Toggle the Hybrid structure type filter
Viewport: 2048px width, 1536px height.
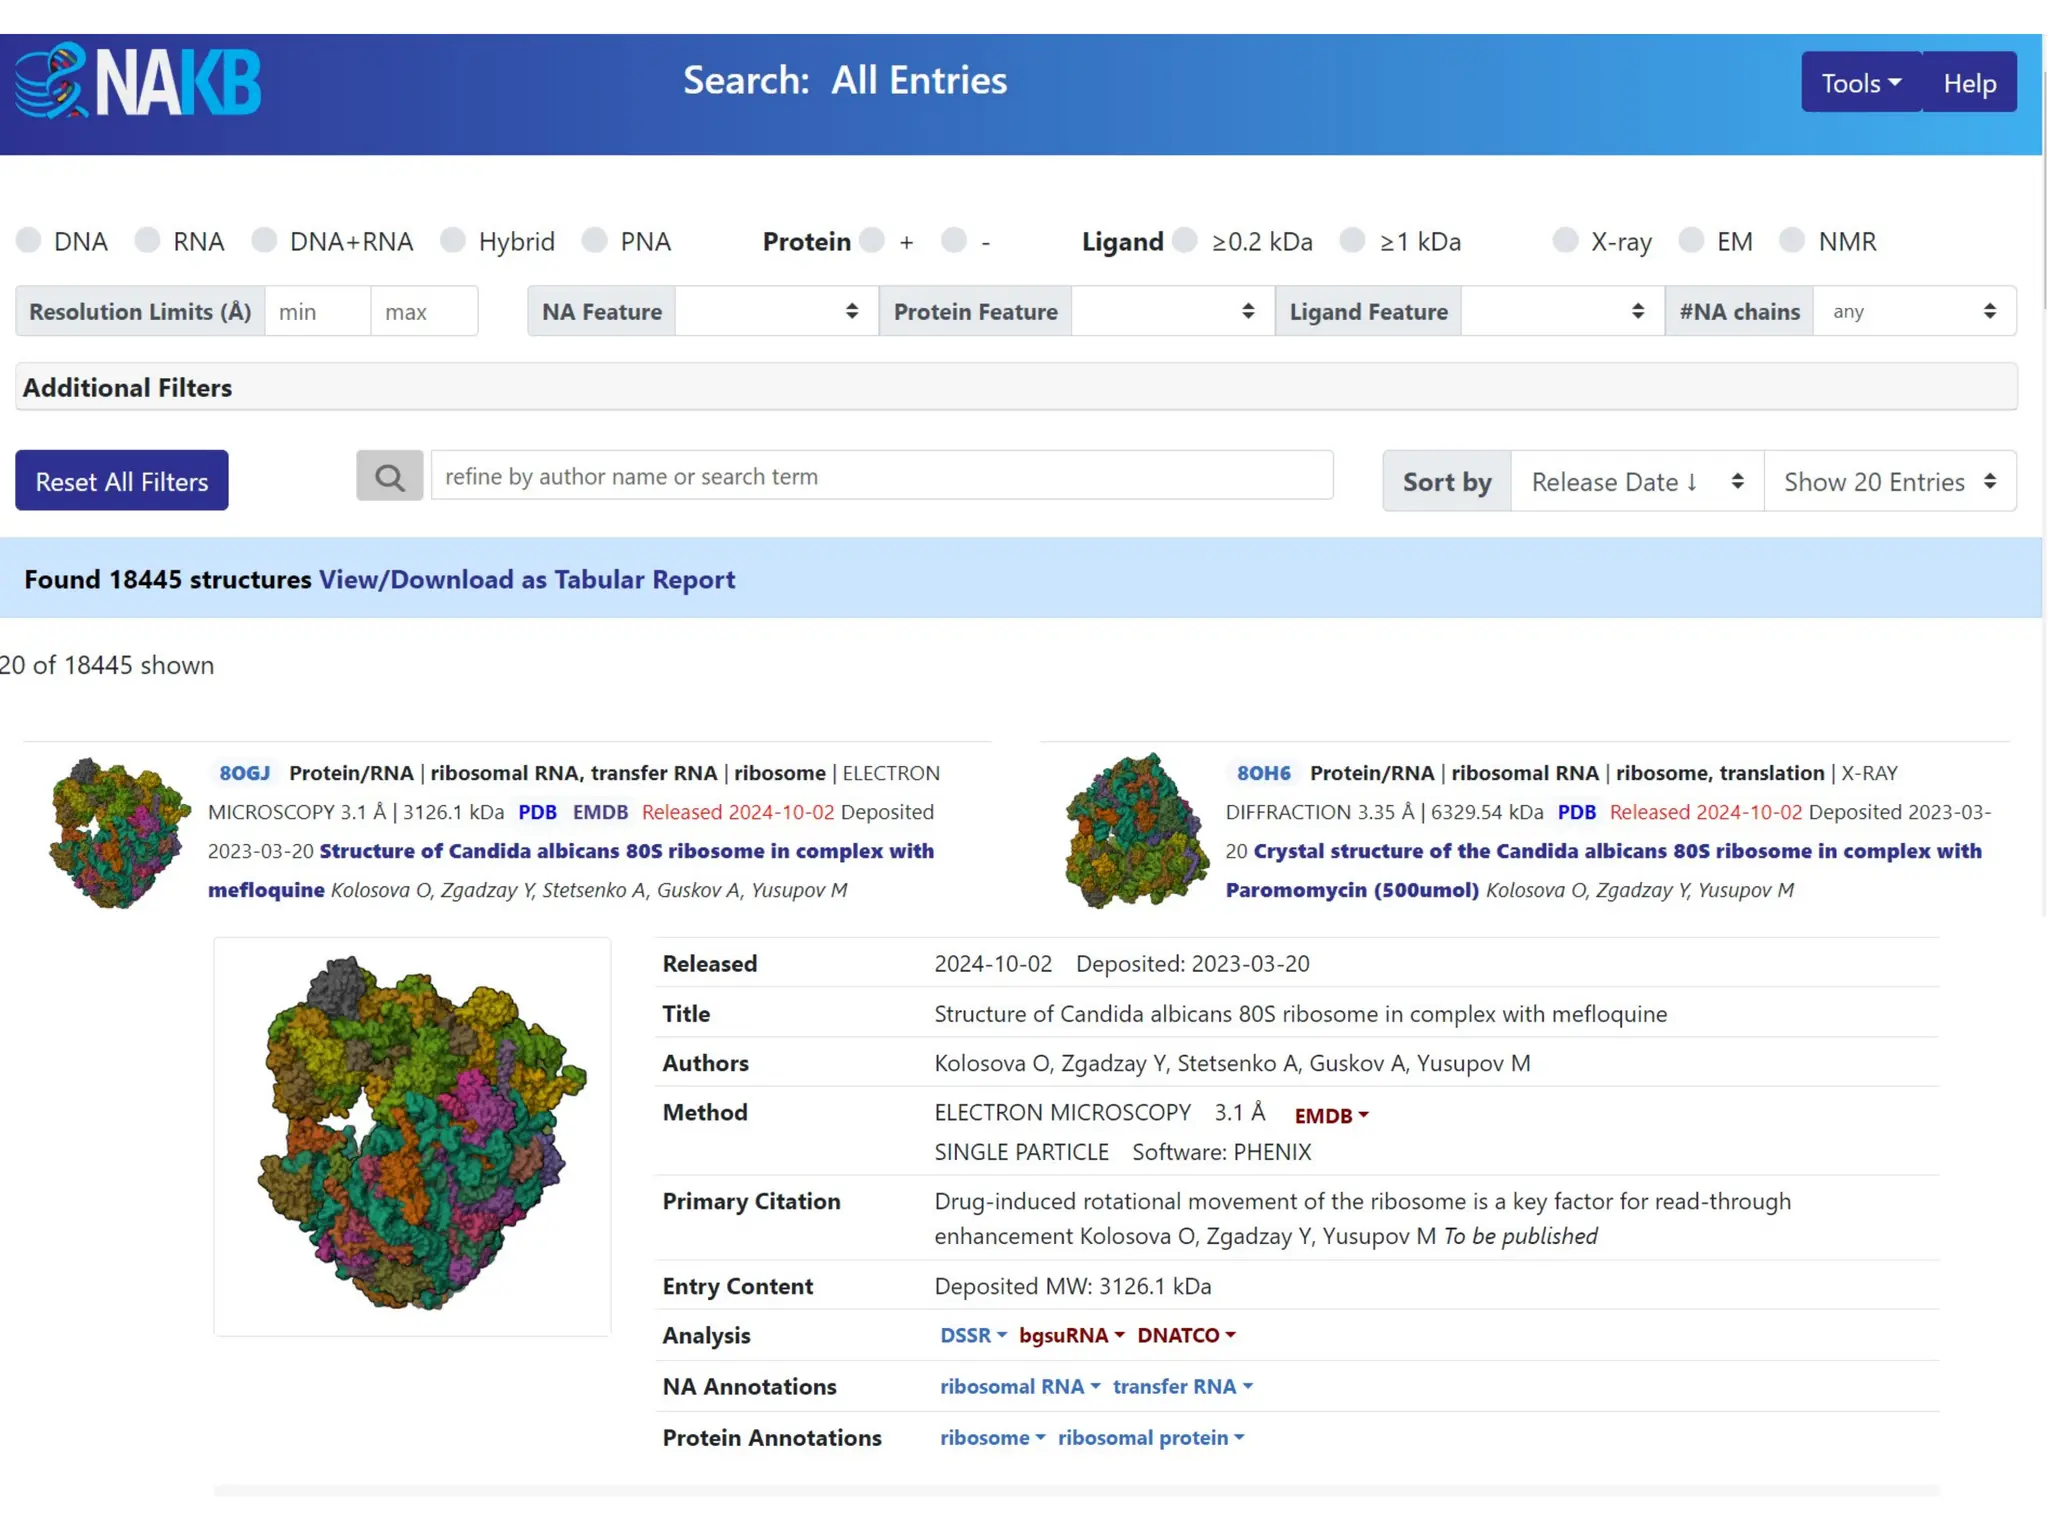(x=453, y=241)
